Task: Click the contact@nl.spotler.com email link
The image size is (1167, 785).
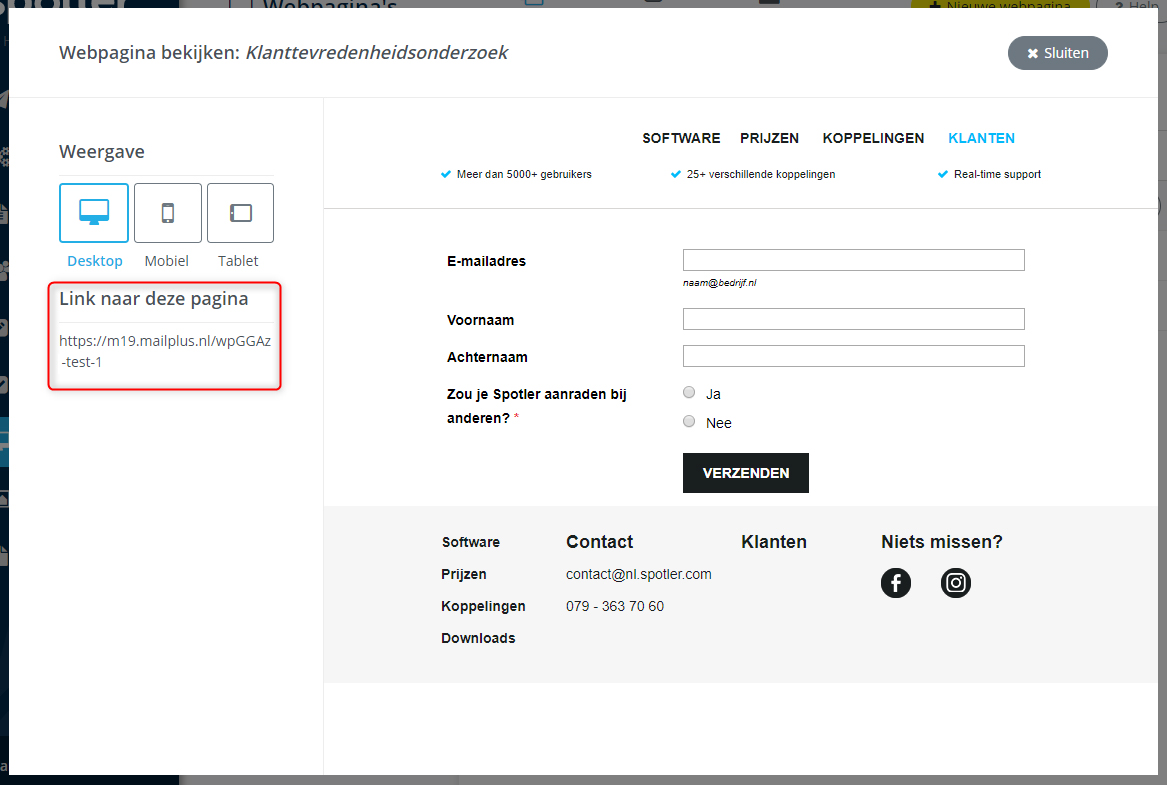Action: tap(638, 574)
